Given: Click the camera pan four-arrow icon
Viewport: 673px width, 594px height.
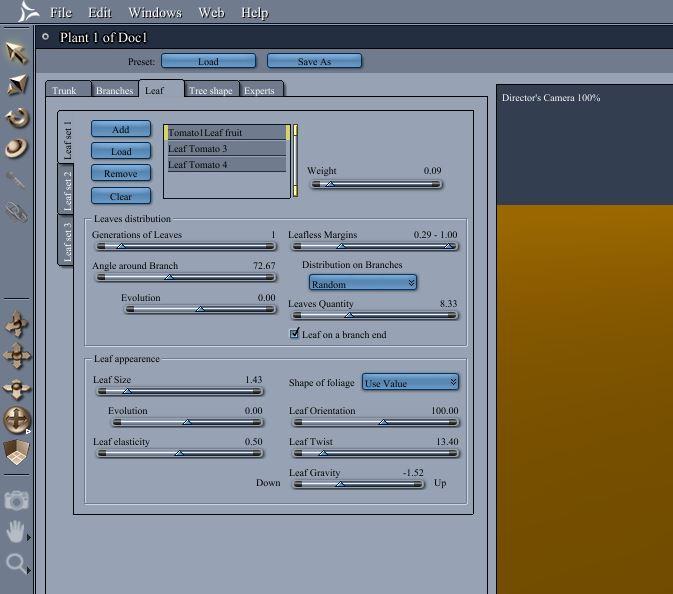Looking at the screenshot, I should (17, 355).
